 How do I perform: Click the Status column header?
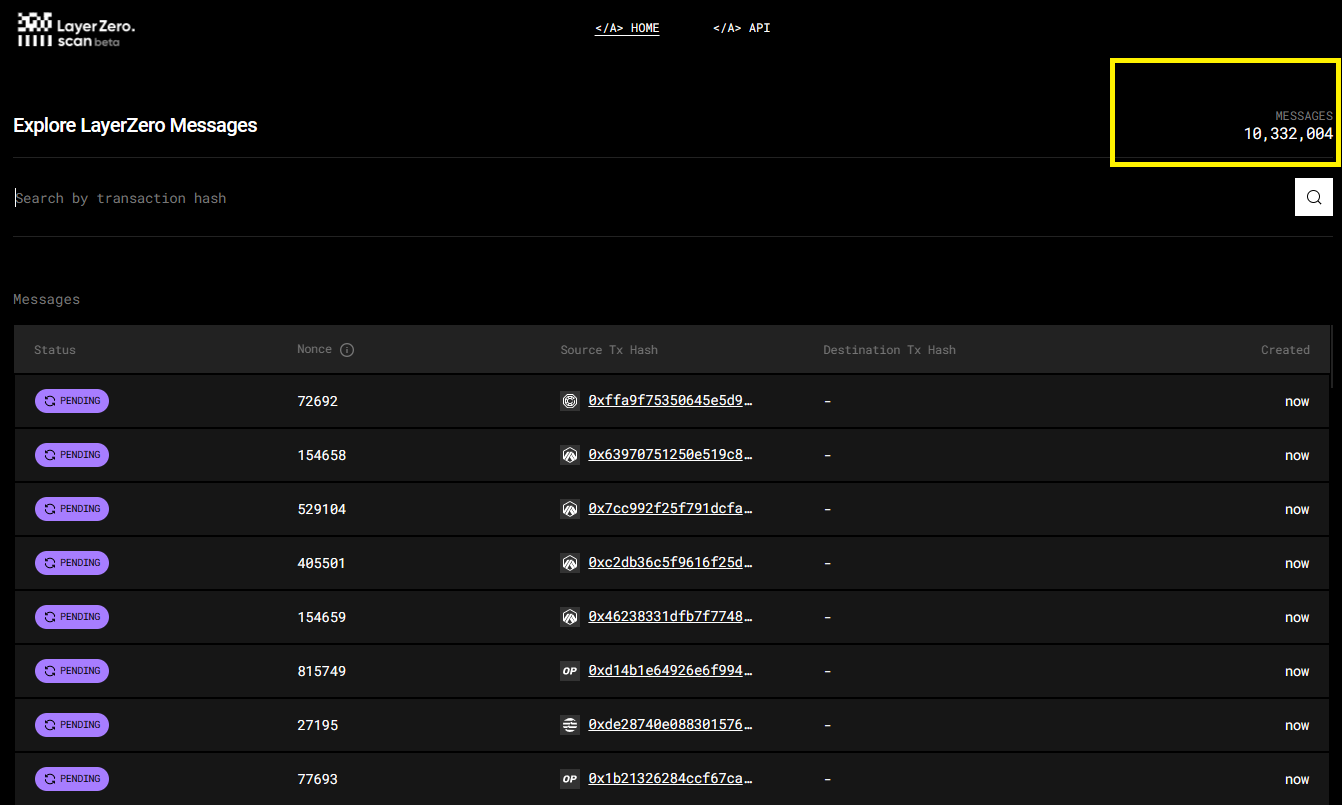tap(55, 350)
